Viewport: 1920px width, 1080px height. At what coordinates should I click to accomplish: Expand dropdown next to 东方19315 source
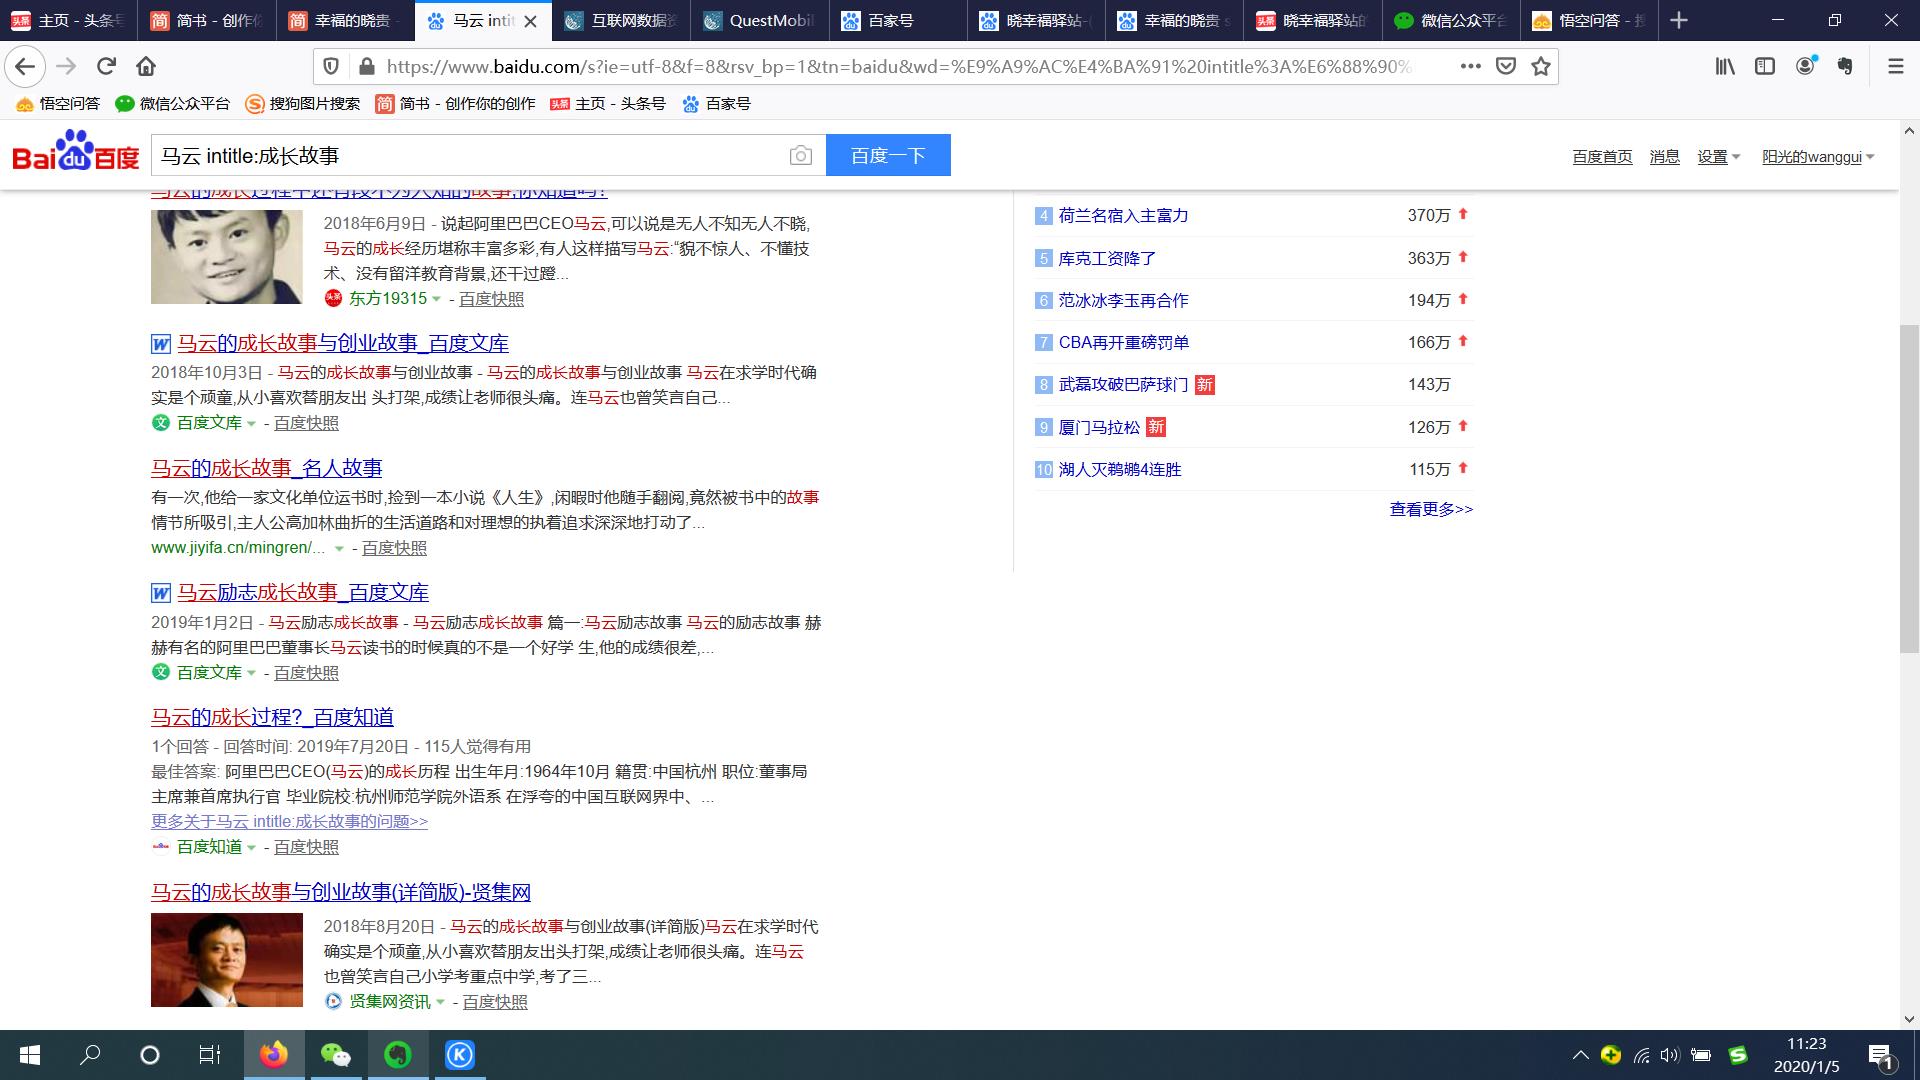tap(437, 299)
